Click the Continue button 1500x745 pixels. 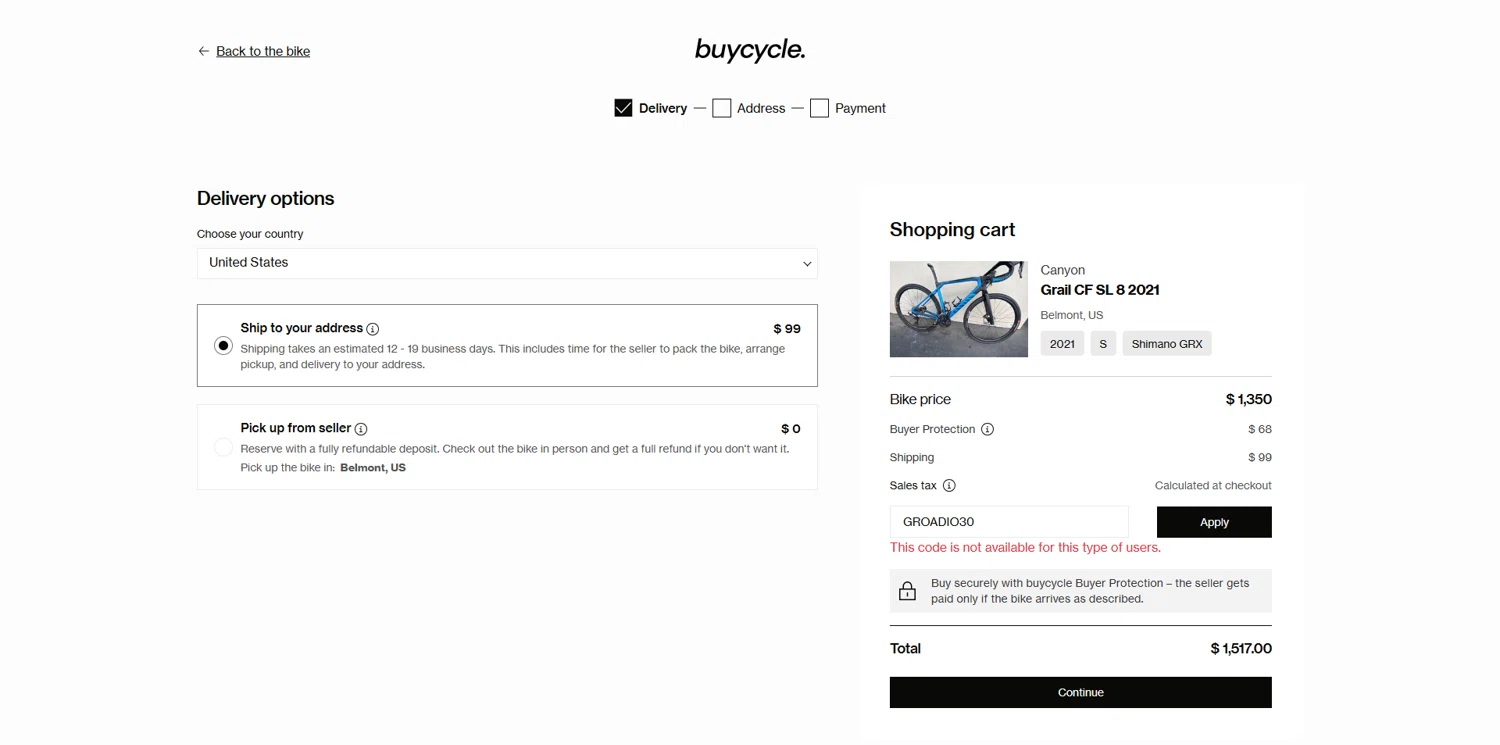pyautogui.click(x=1081, y=692)
